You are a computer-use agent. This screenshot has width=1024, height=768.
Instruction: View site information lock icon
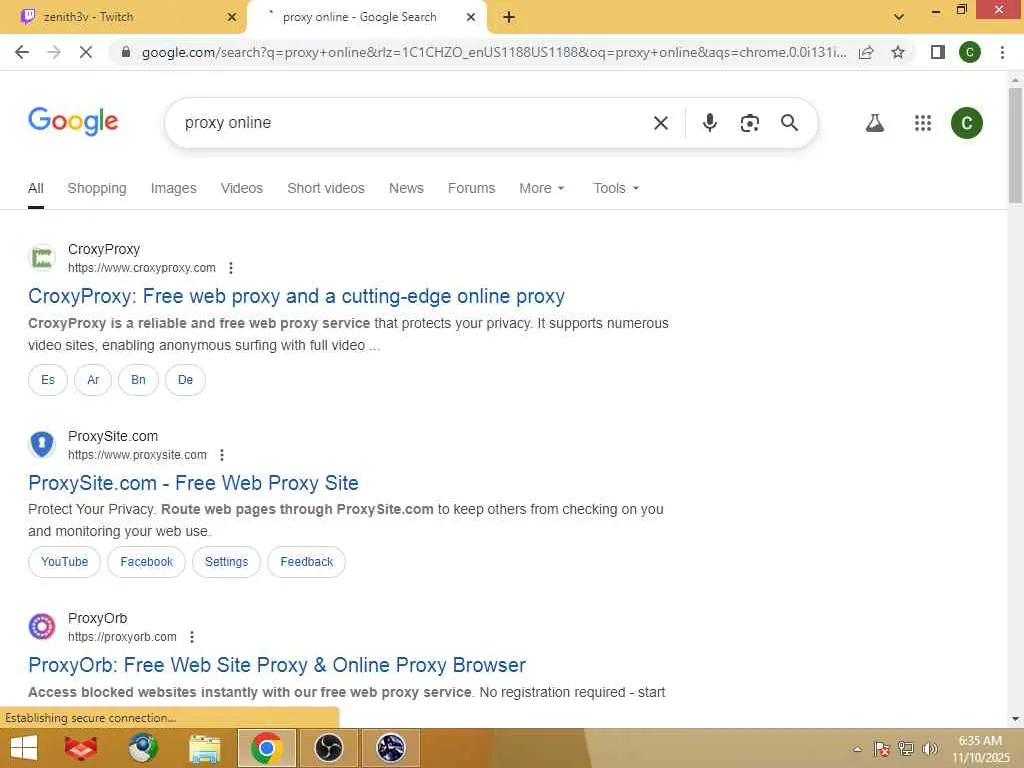(127, 52)
